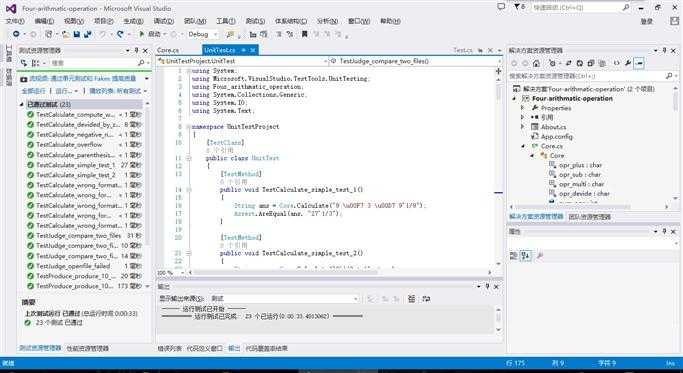Select the TestJudge_openfile_failed test row

84,266
